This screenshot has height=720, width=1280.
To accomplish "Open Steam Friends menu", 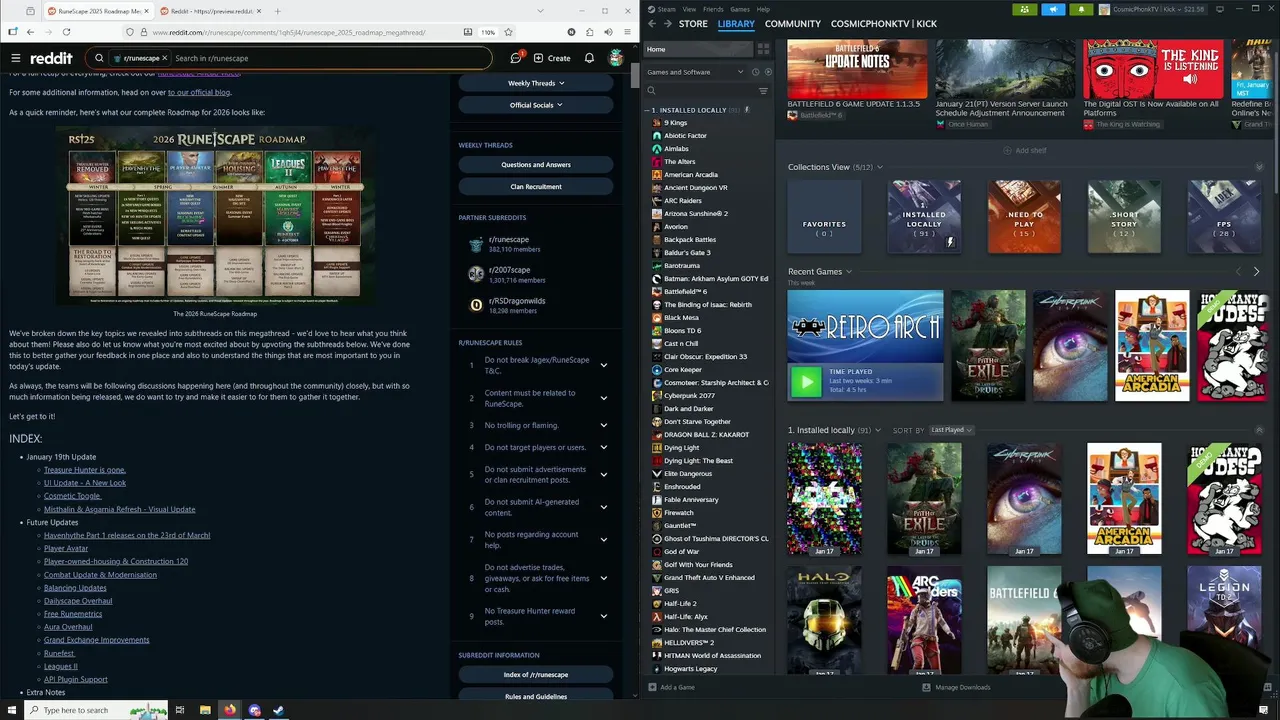I will click(713, 9).
